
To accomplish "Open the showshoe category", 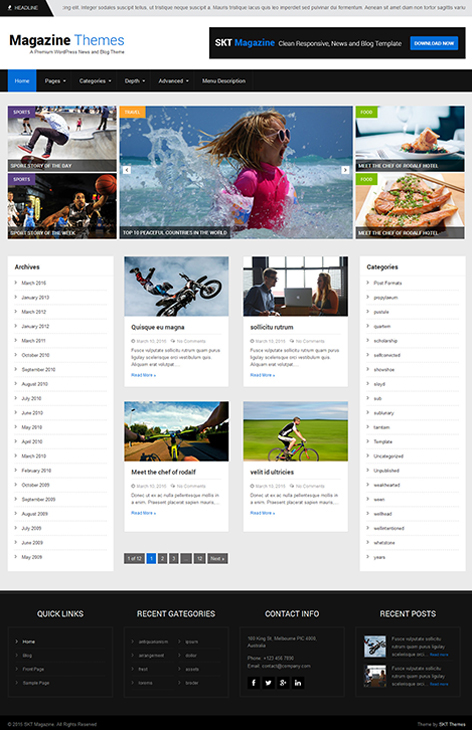I will pyautogui.click(x=384, y=370).
